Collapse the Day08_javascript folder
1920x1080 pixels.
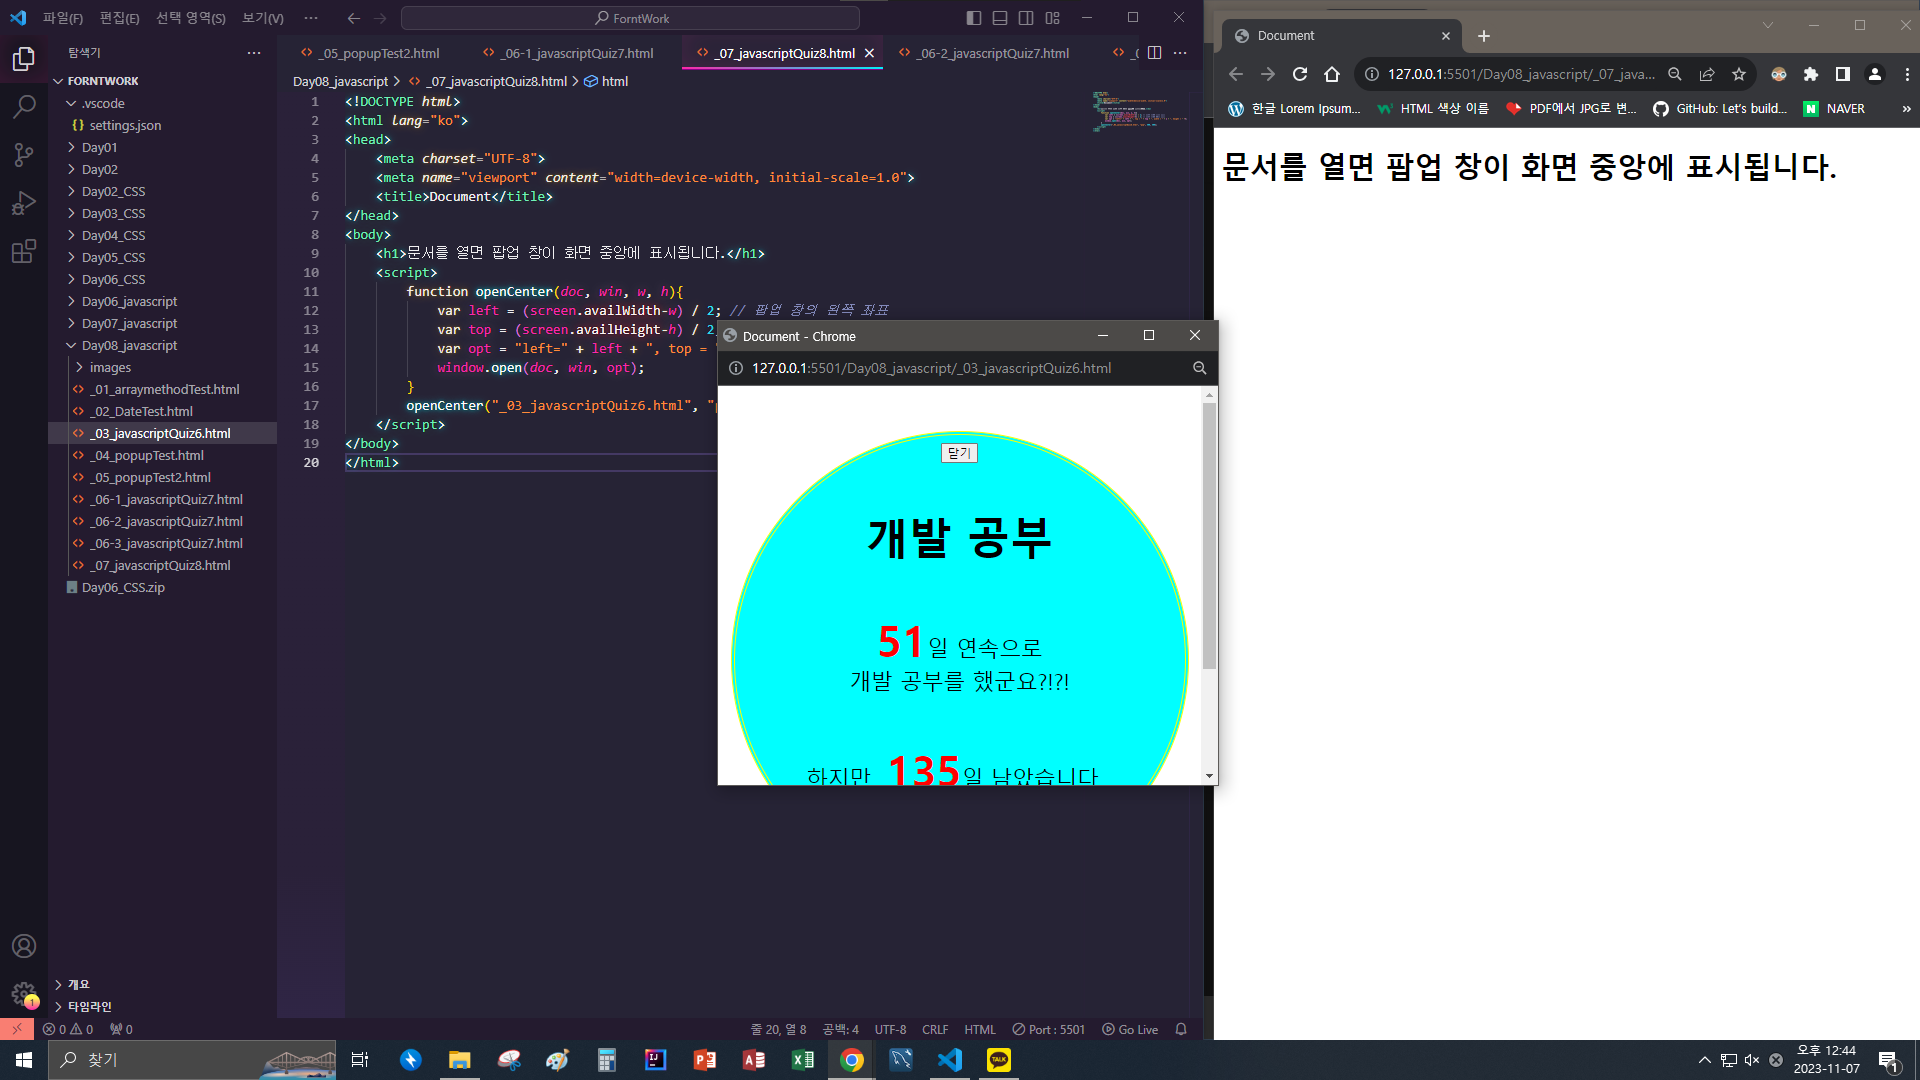(129, 345)
